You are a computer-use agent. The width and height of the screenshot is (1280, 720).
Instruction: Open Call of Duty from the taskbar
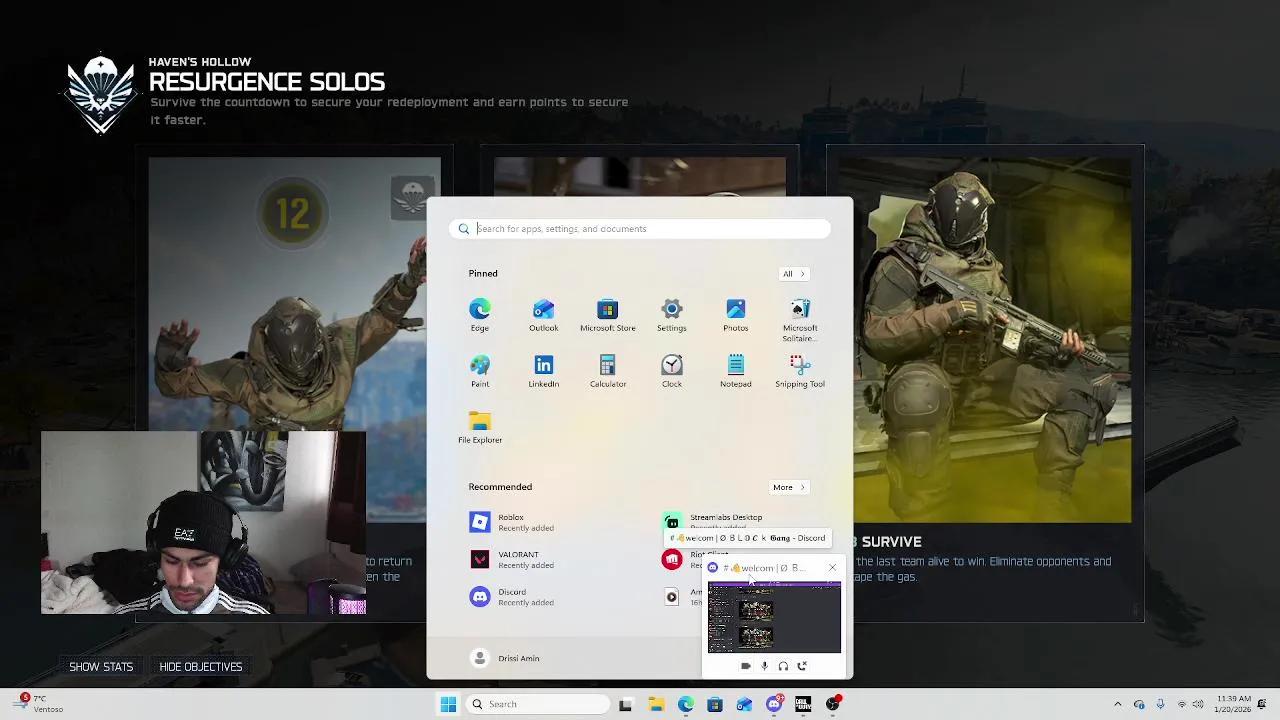[x=803, y=704]
